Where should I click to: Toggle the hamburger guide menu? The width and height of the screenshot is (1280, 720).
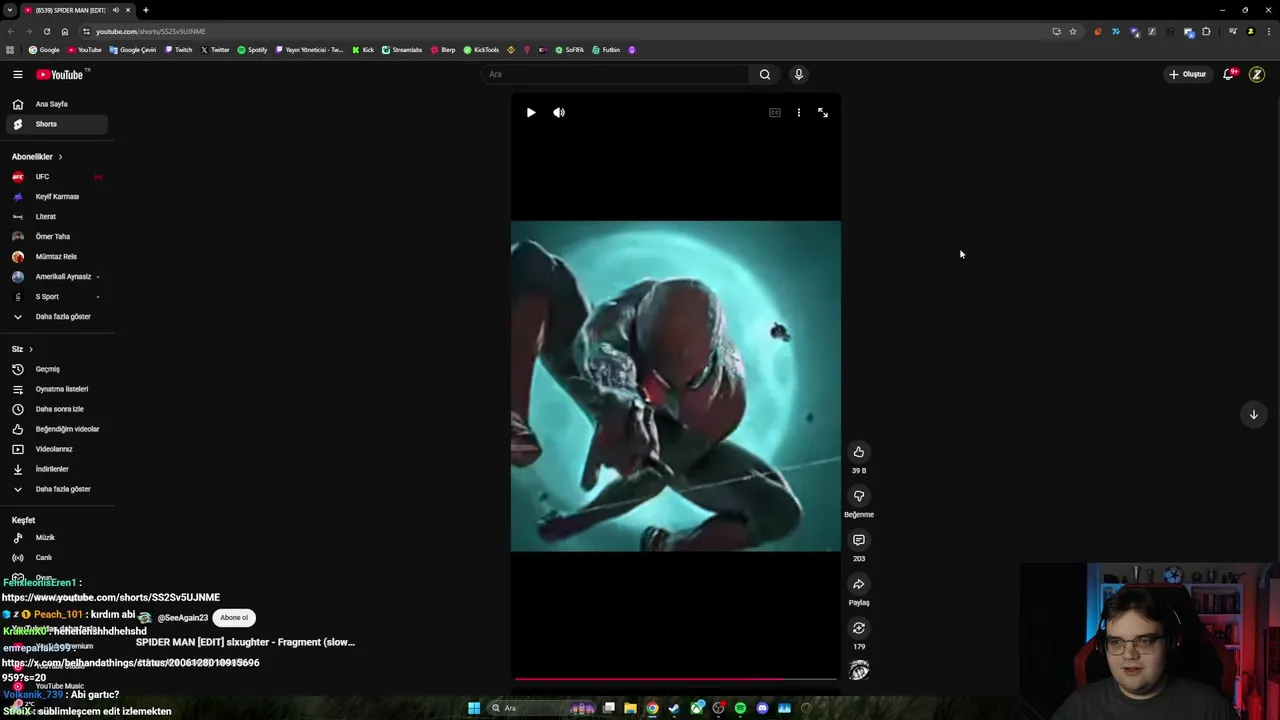point(17,74)
